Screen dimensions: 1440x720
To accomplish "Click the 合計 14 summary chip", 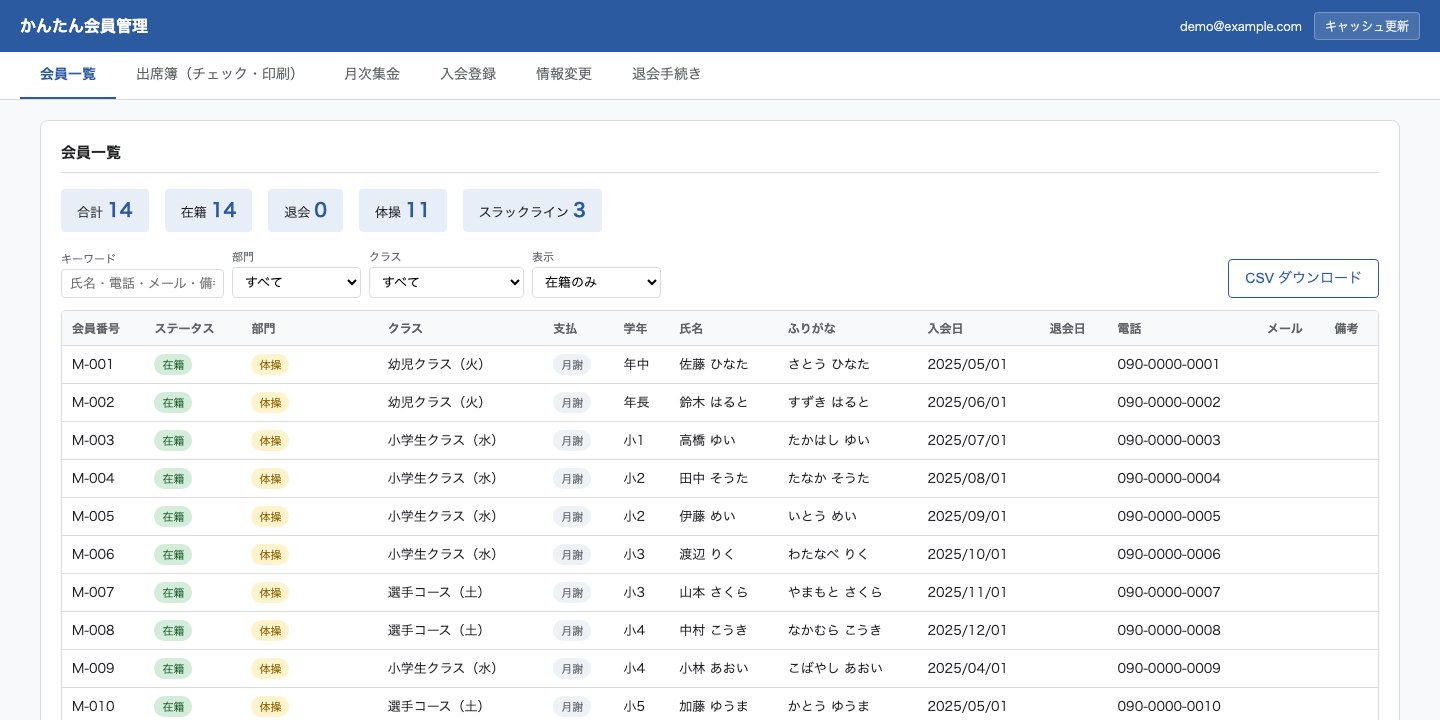I will (x=105, y=210).
